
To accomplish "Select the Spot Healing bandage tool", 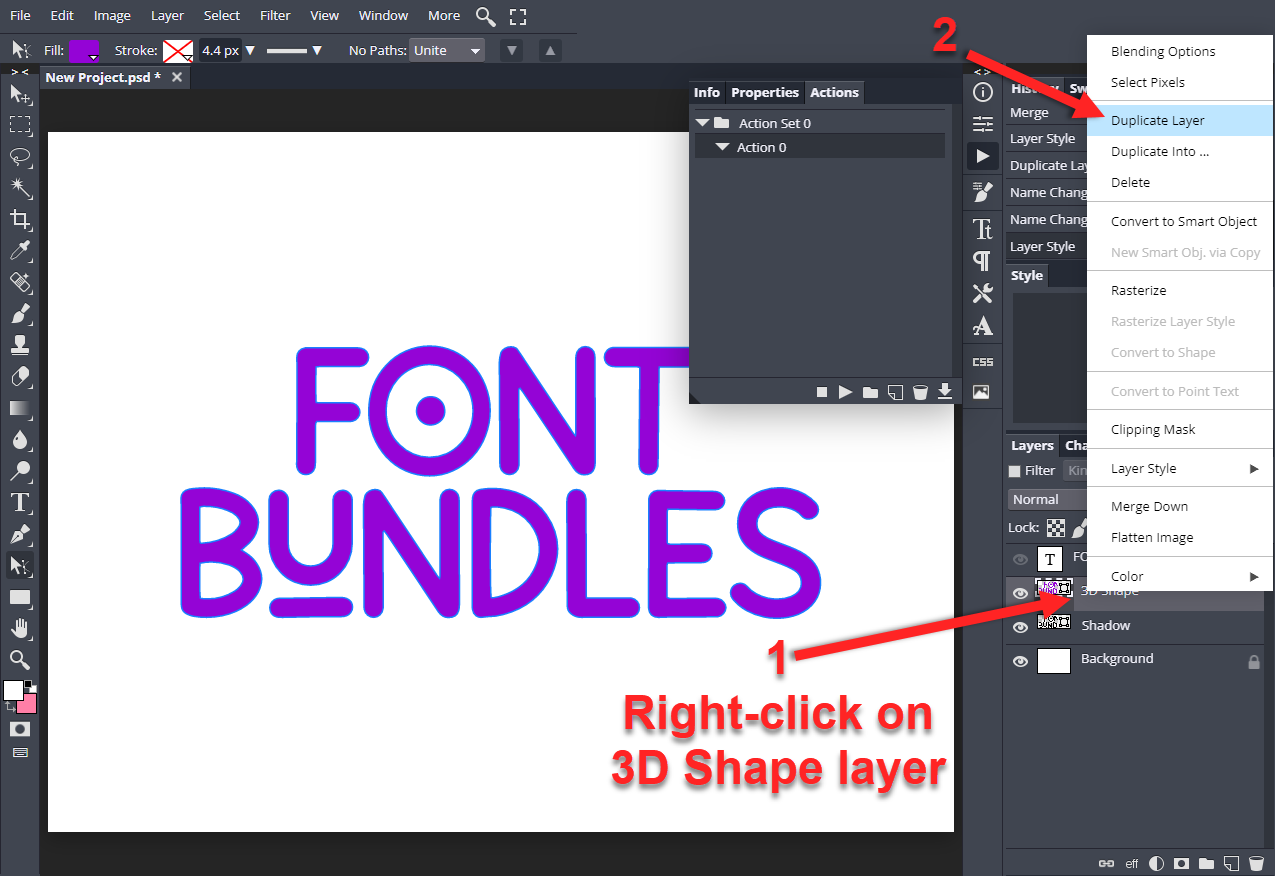I will point(20,283).
